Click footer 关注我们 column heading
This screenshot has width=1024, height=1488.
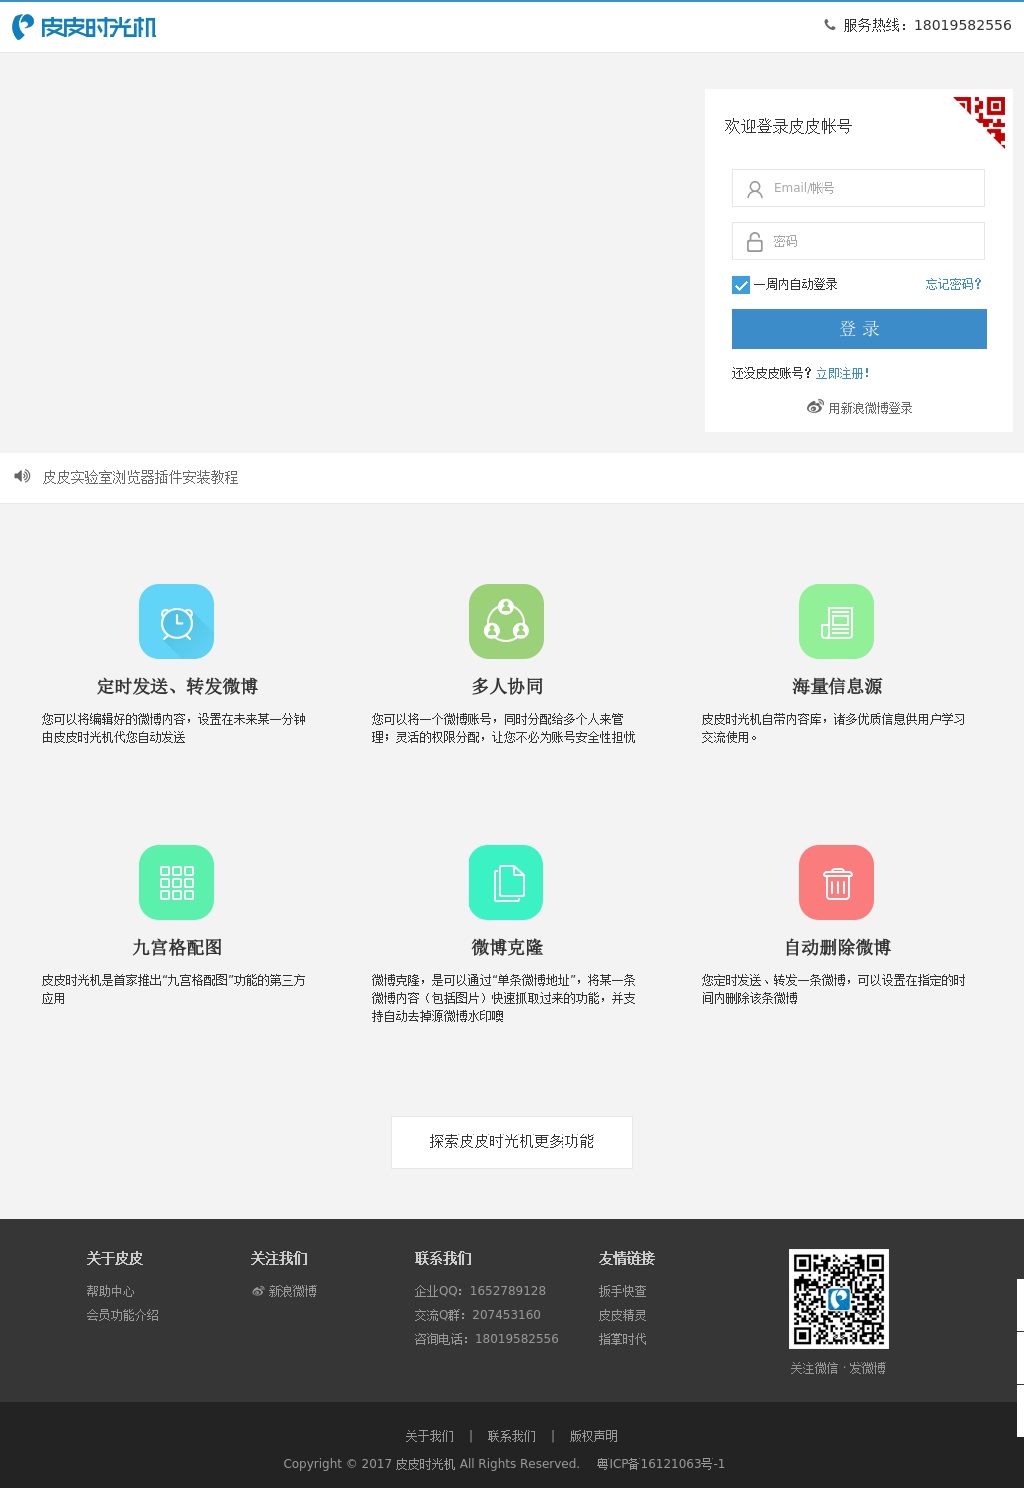click(x=278, y=1258)
